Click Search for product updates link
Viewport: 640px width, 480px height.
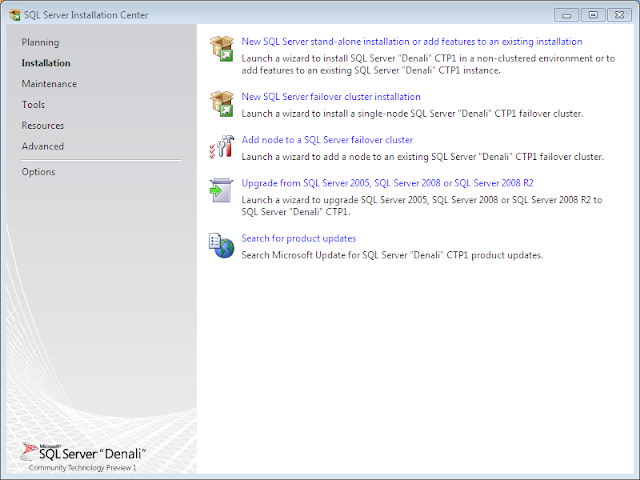click(x=299, y=238)
